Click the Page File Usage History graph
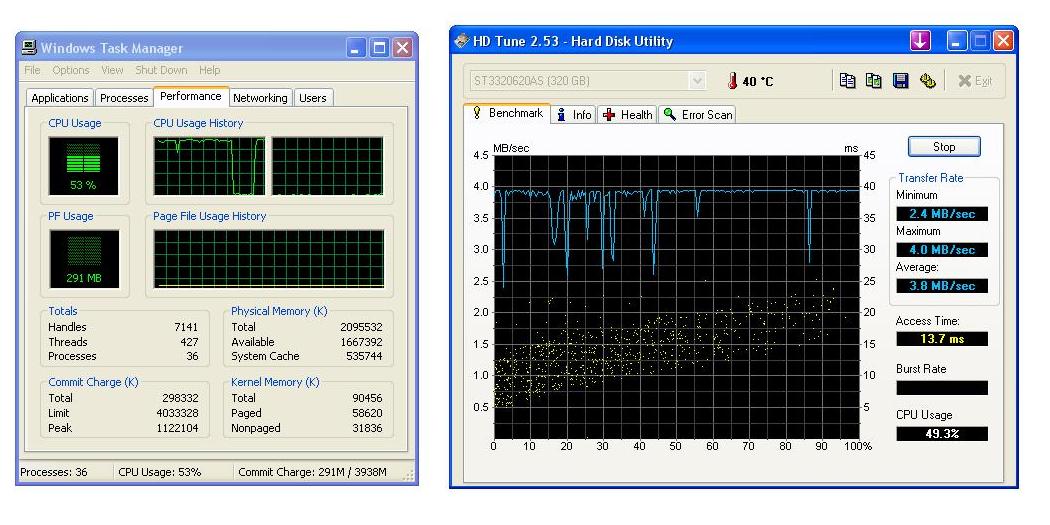Screen dimensions: 1050x525 click(x=269, y=258)
